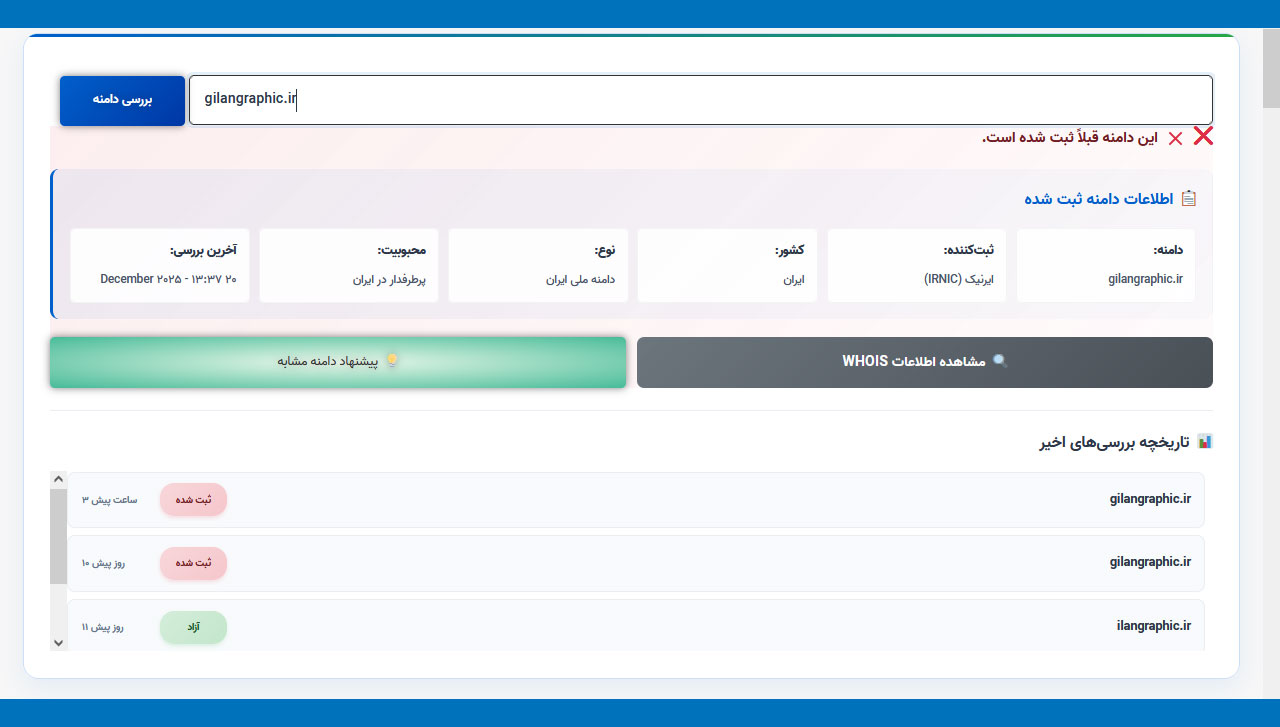
Task: Select first gilangraphic.ir history entry
Action: tap(1150, 499)
